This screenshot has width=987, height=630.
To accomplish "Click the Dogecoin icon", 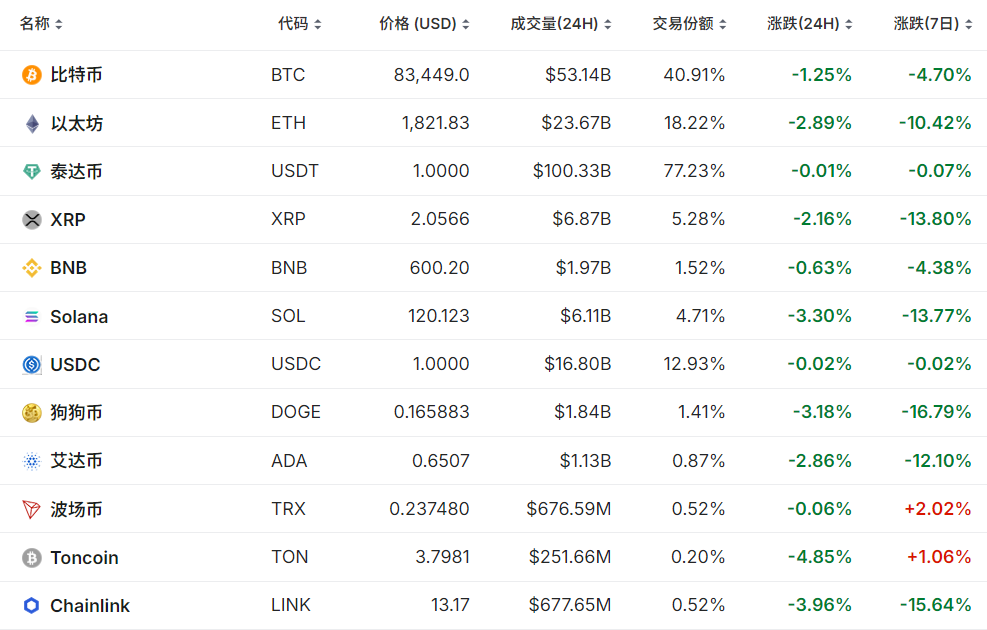I will [32, 412].
